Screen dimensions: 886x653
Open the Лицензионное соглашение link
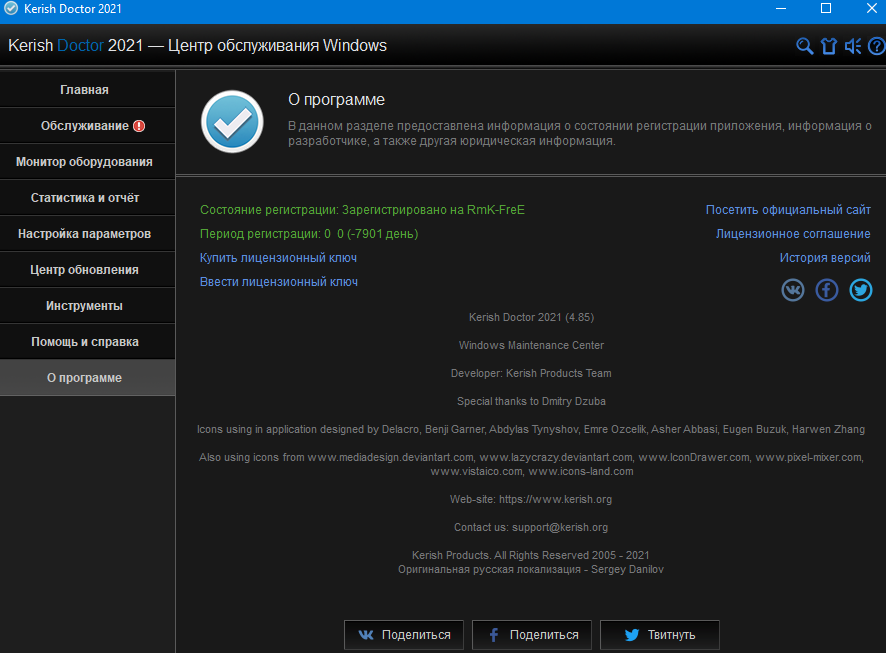[x=793, y=234]
